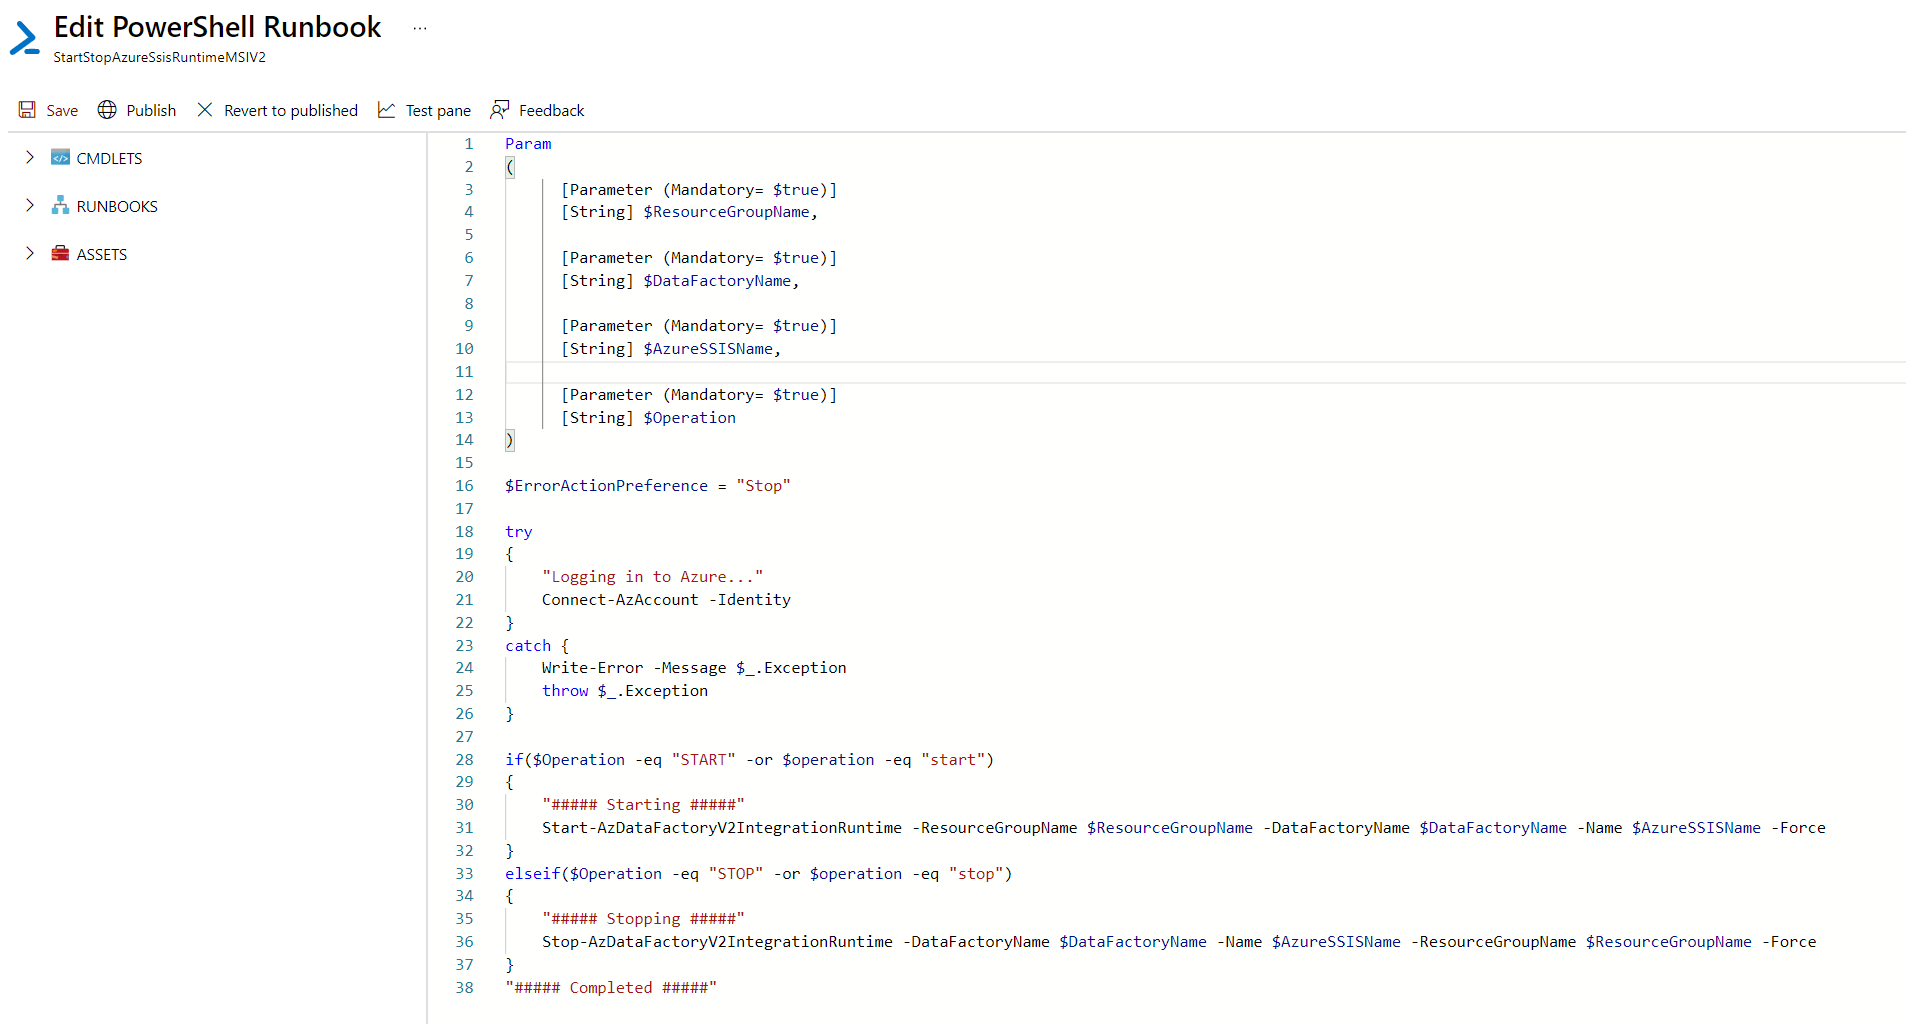
Task: Click the RUNBOOKS hierarchy icon
Action: pyautogui.click(x=61, y=205)
